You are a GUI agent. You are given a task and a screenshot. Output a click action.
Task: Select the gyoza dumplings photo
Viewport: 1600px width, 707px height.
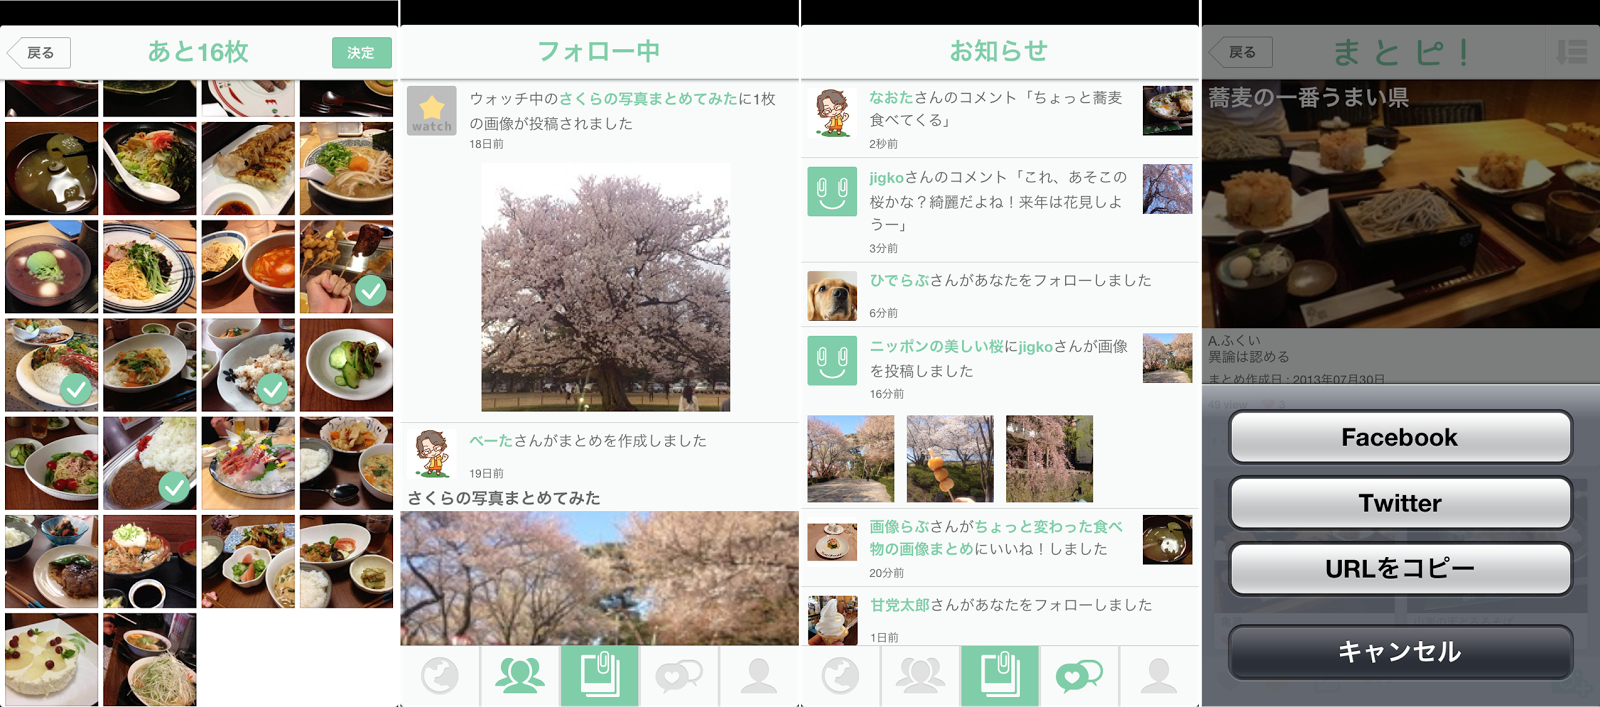coord(248,169)
